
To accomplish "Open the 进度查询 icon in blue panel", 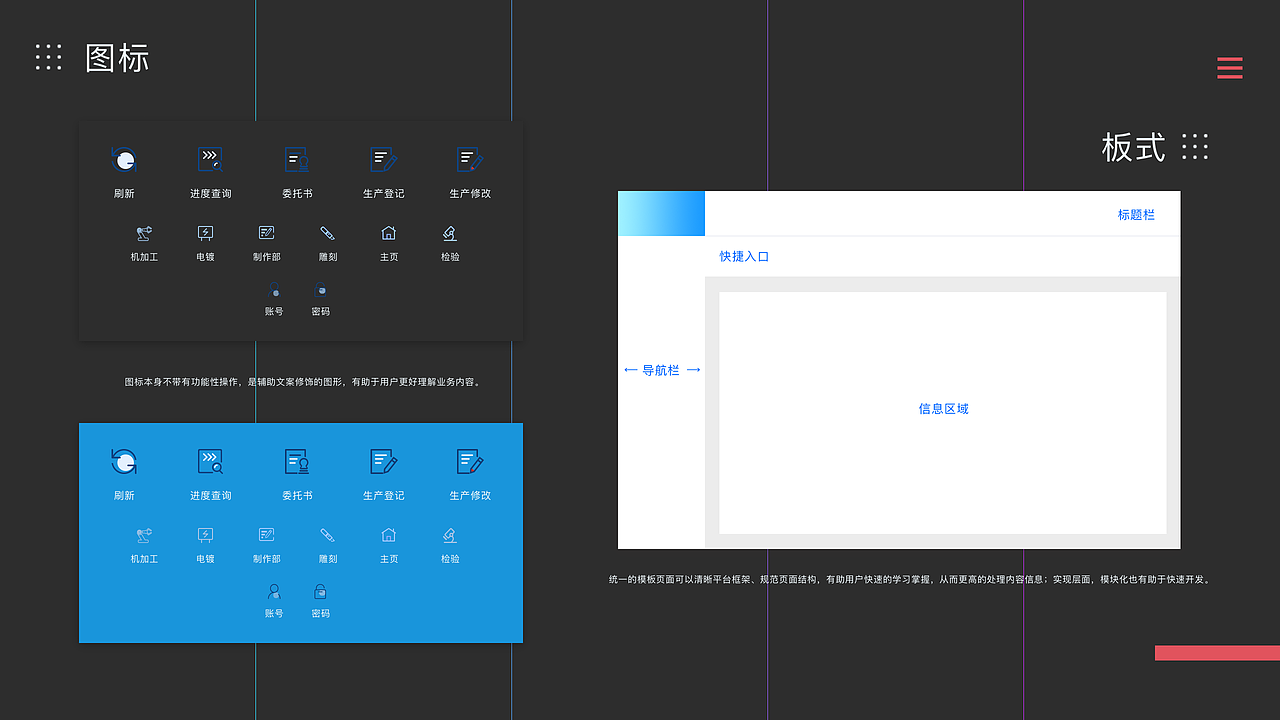I will [210, 461].
